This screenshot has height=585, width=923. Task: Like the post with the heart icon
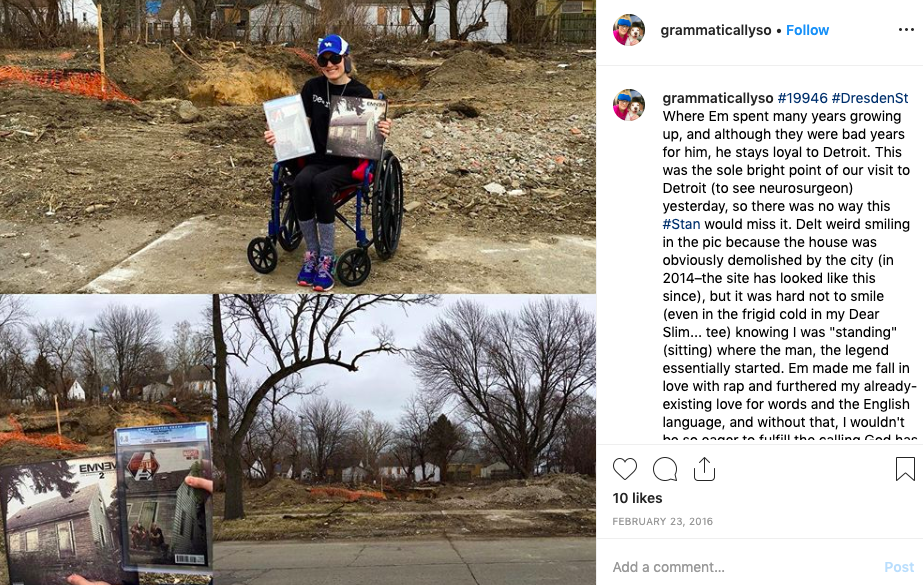(x=625, y=469)
